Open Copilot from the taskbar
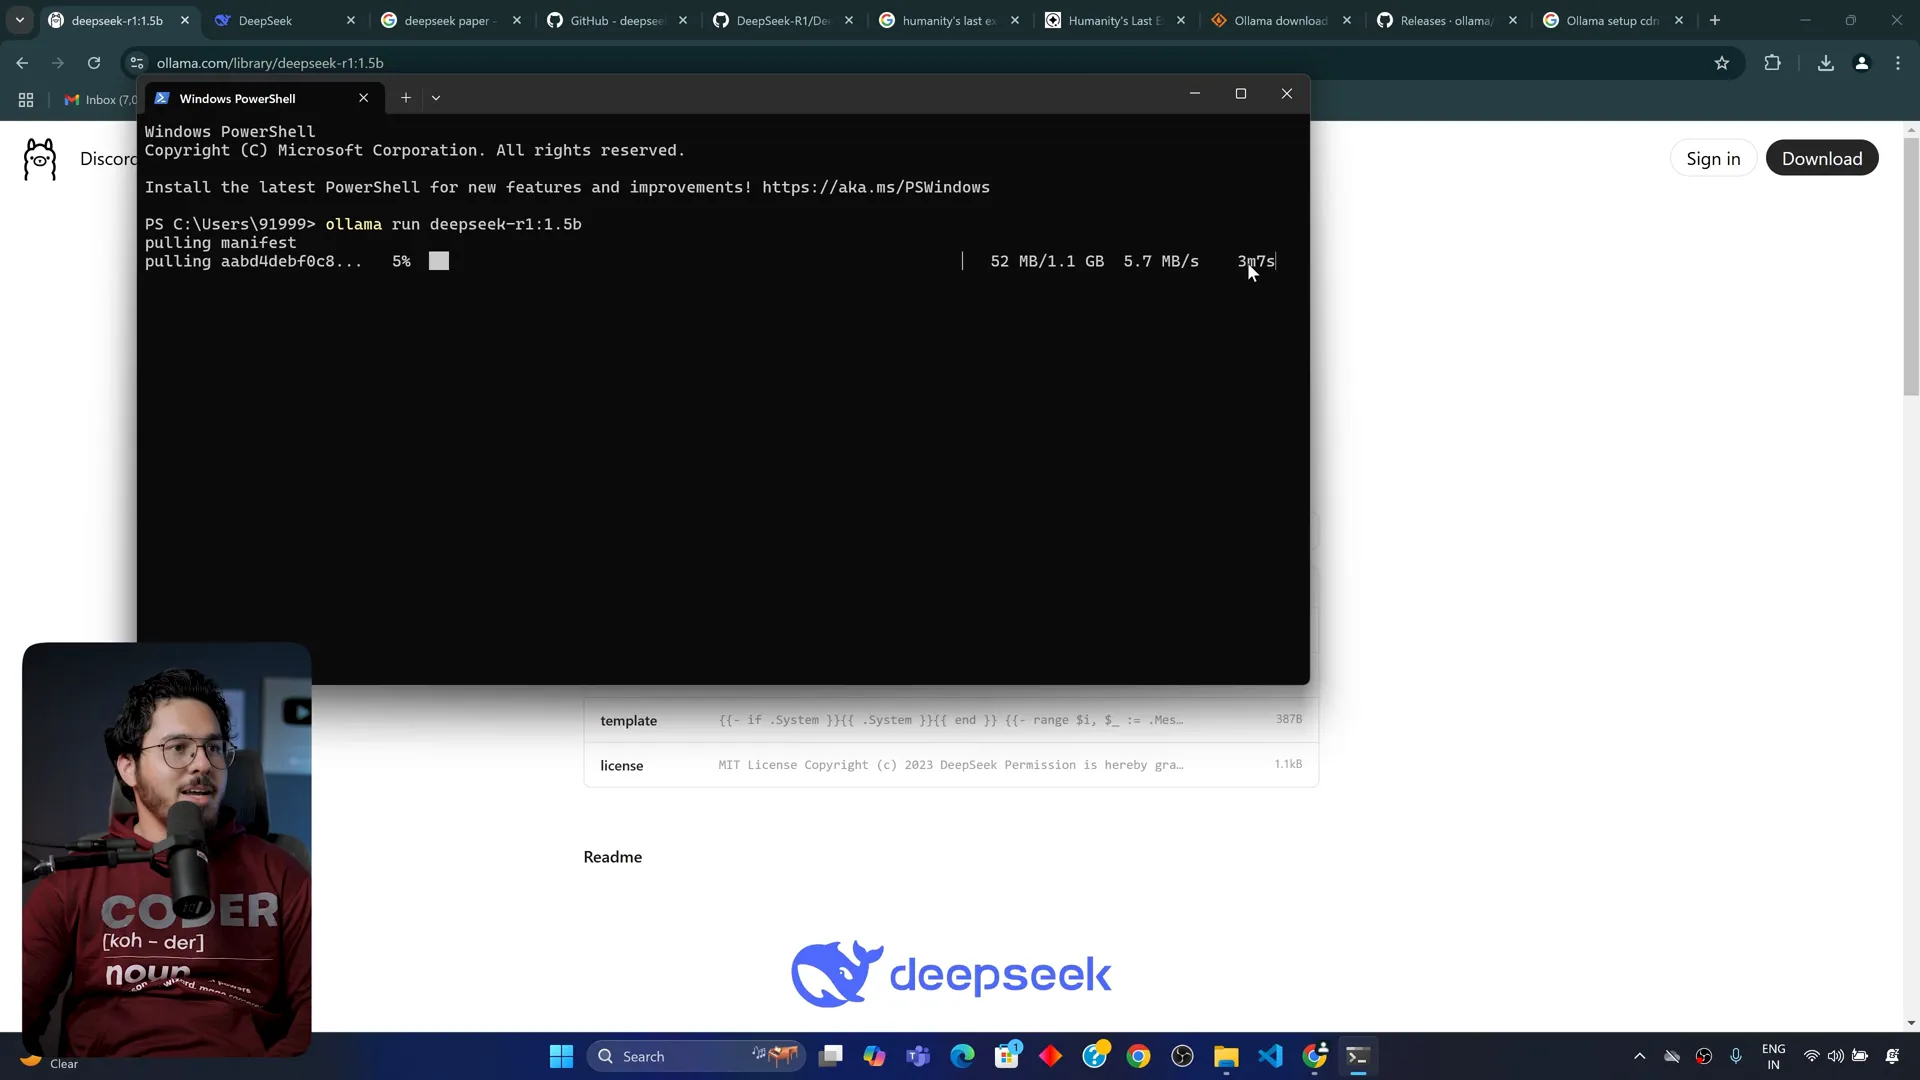This screenshot has width=1920, height=1080. (x=875, y=1056)
